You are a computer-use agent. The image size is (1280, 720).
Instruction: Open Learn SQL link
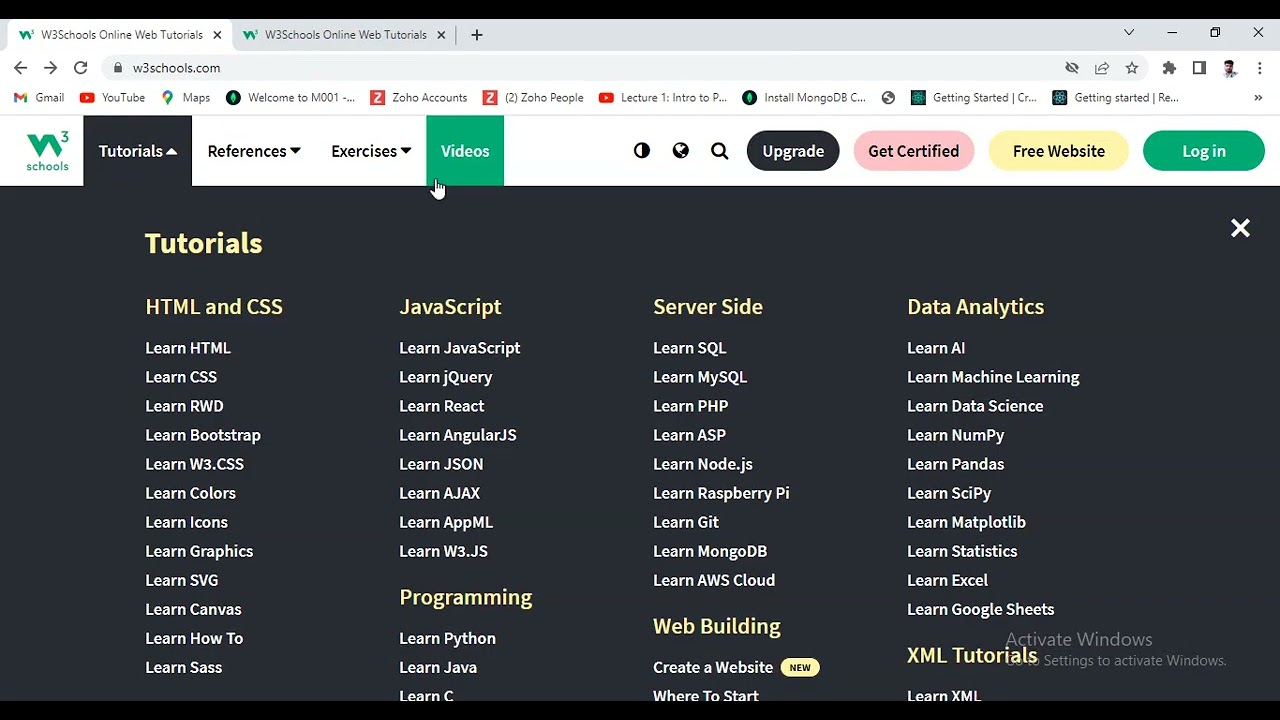(690, 348)
